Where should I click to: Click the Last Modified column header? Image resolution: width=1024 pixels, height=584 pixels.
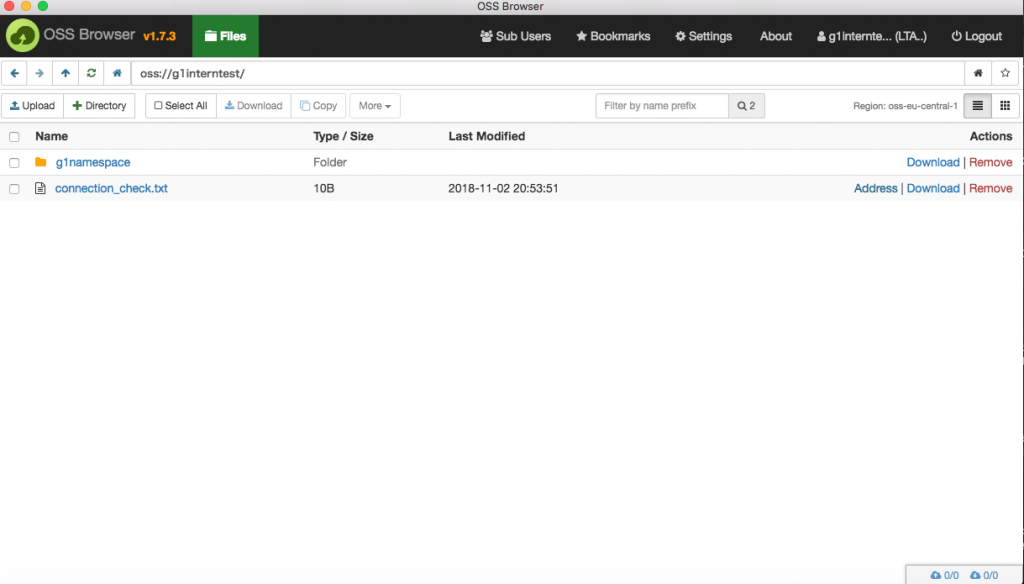[x=487, y=136]
